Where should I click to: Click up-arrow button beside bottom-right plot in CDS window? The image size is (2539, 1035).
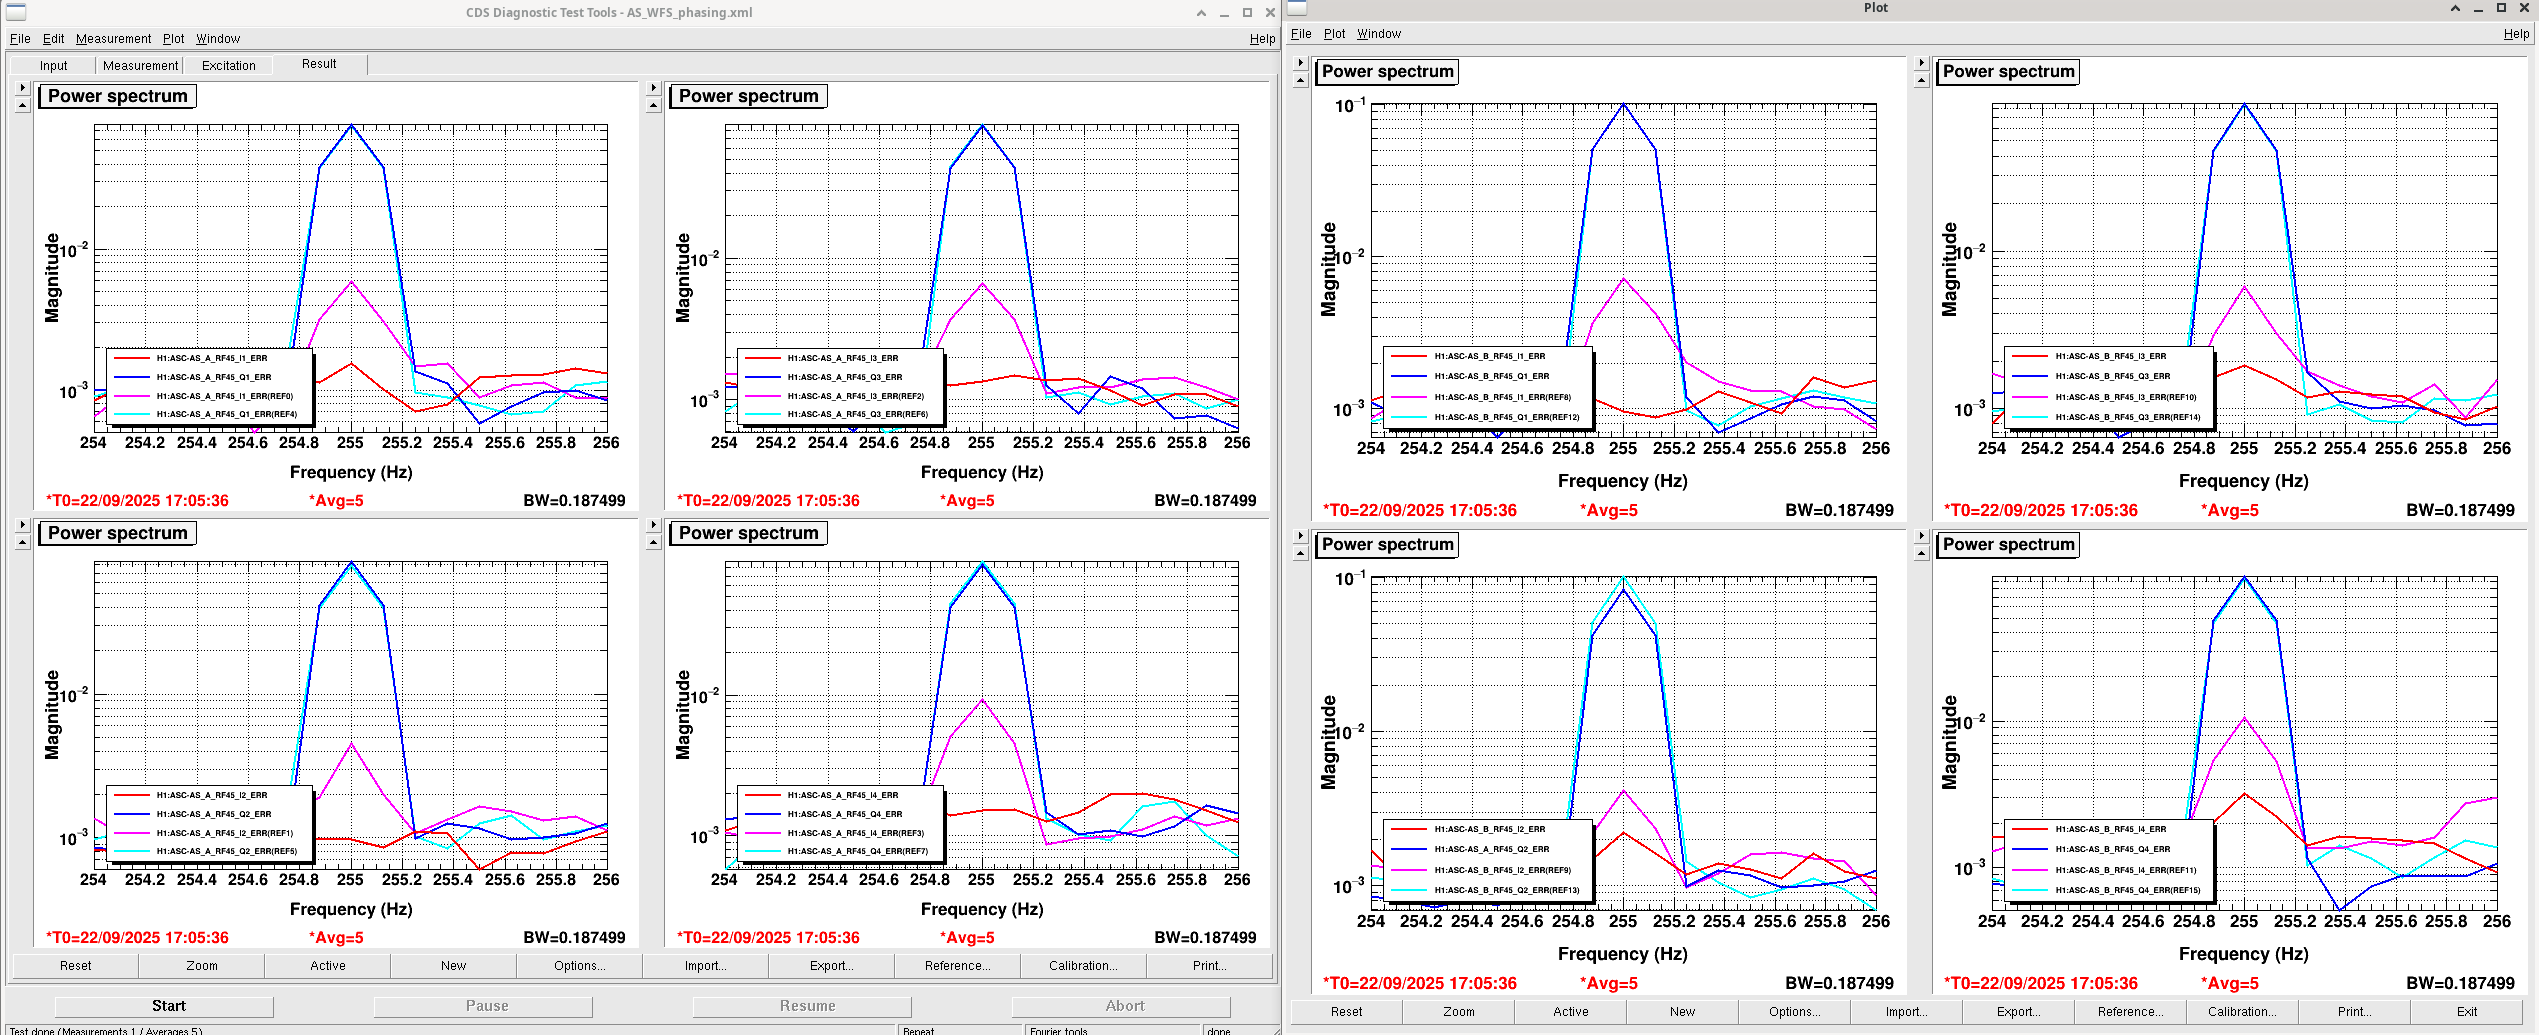(x=654, y=542)
